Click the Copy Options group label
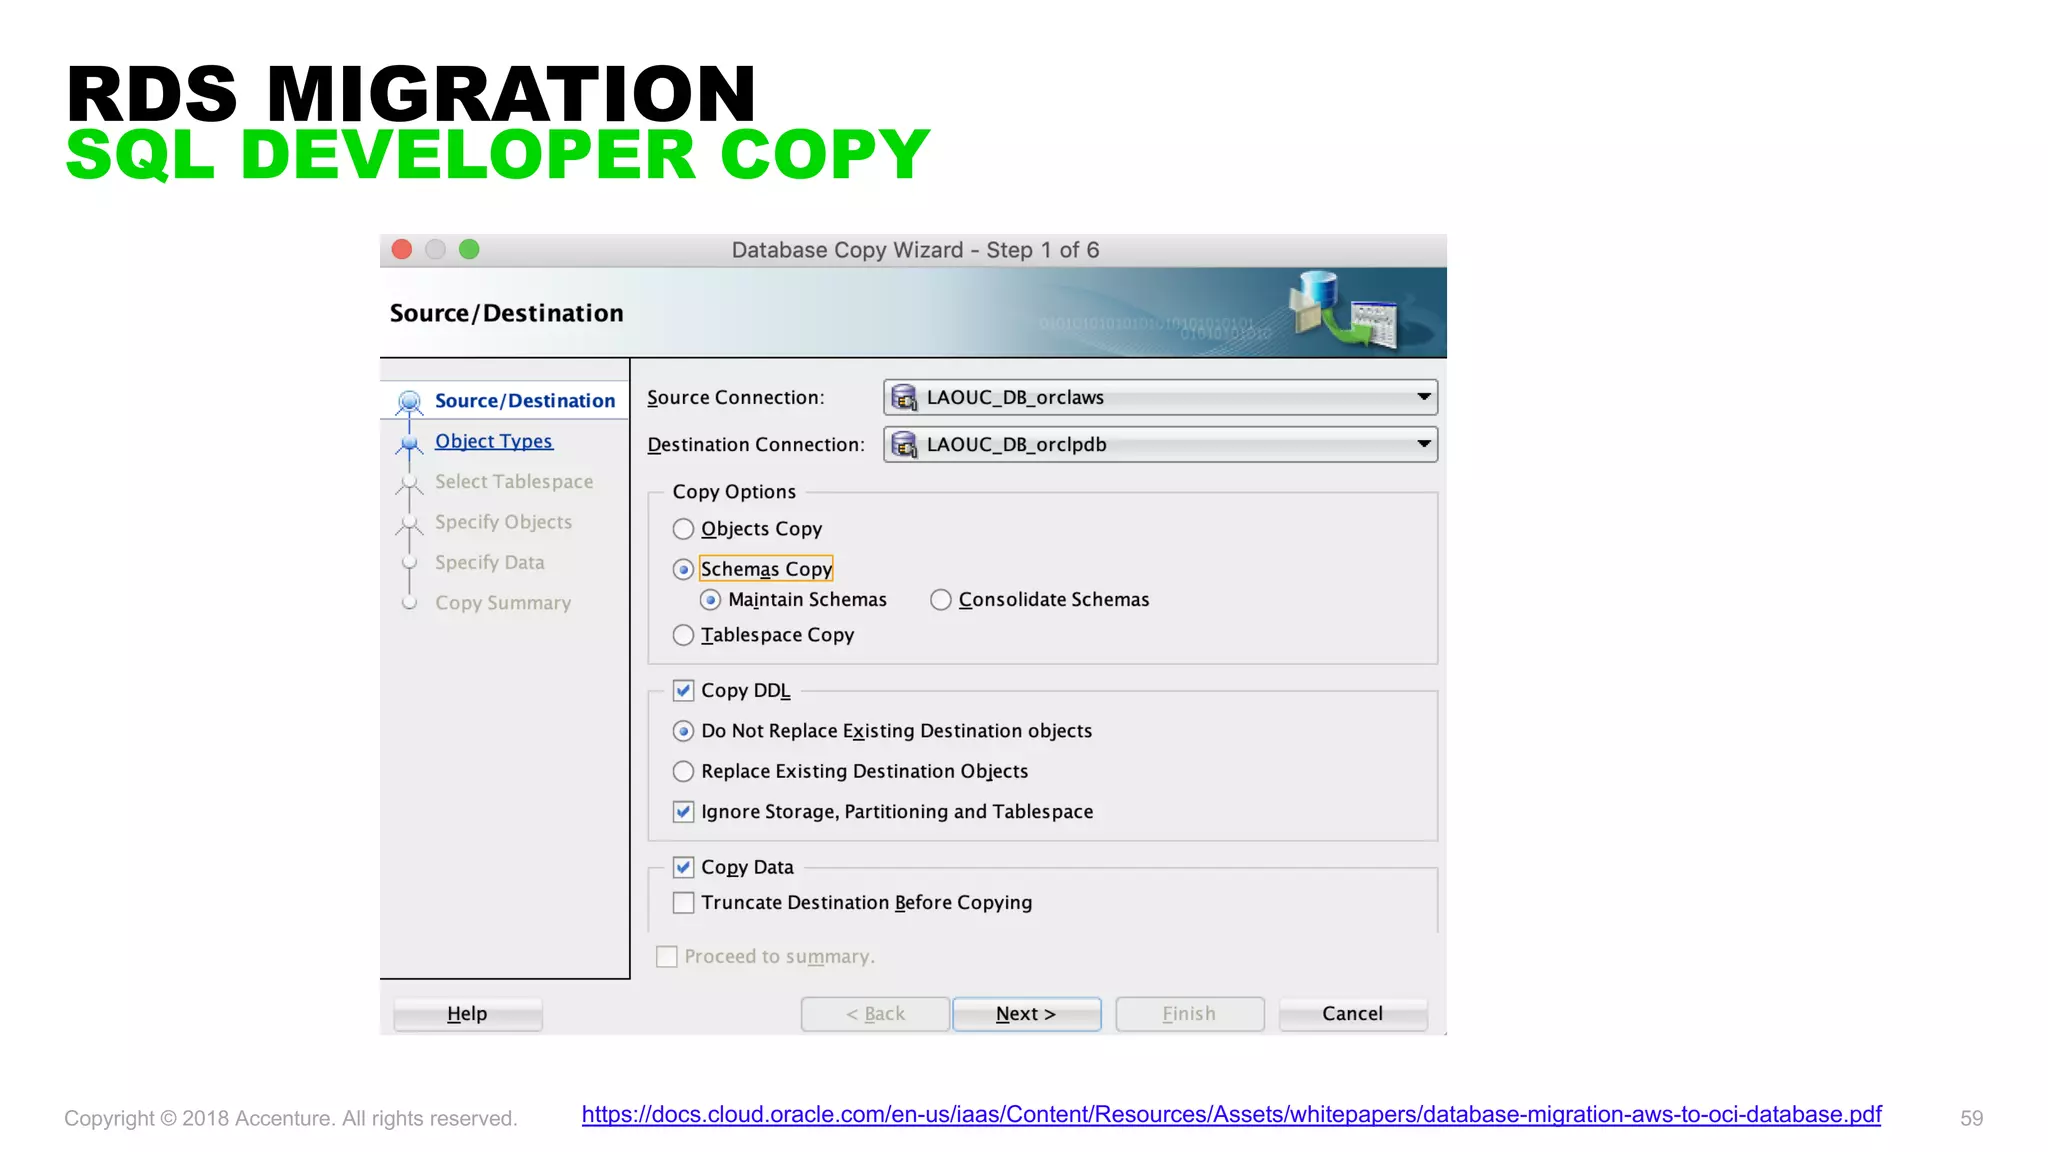This screenshot has width=2048, height=1152. tap(734, 492)
